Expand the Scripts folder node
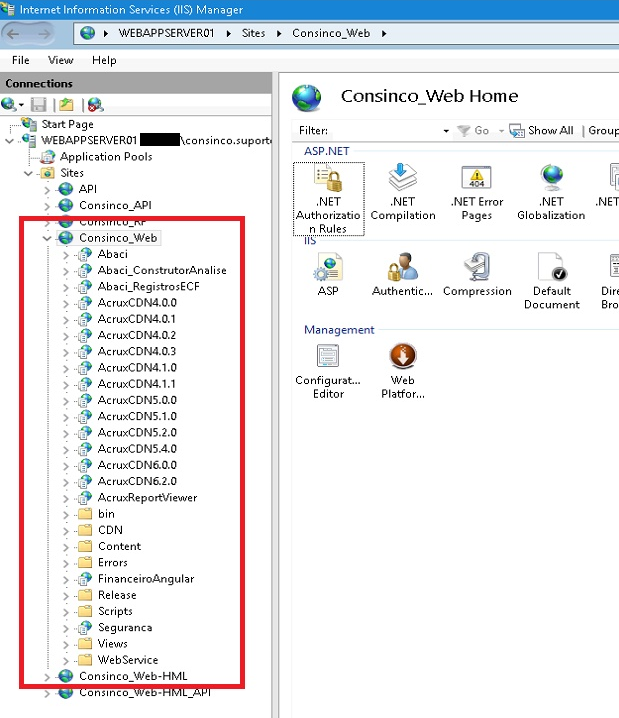Image resolution: width=619 pixels, height=718 pixels. point(65,612)
